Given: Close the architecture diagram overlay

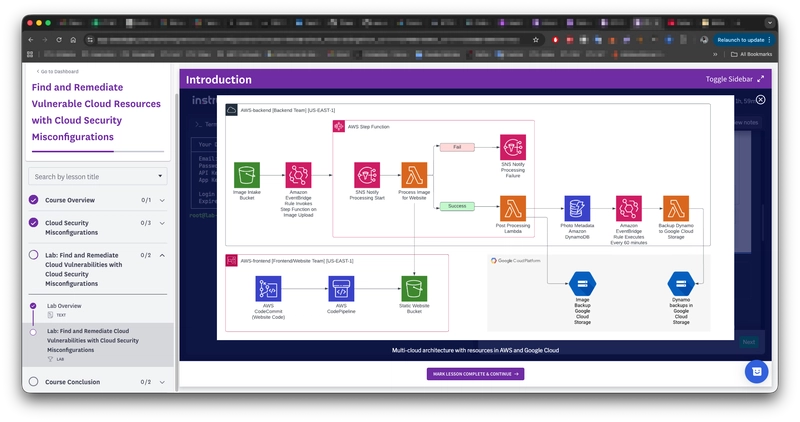Looking at the screenshot, I should (x=760, y=100).
